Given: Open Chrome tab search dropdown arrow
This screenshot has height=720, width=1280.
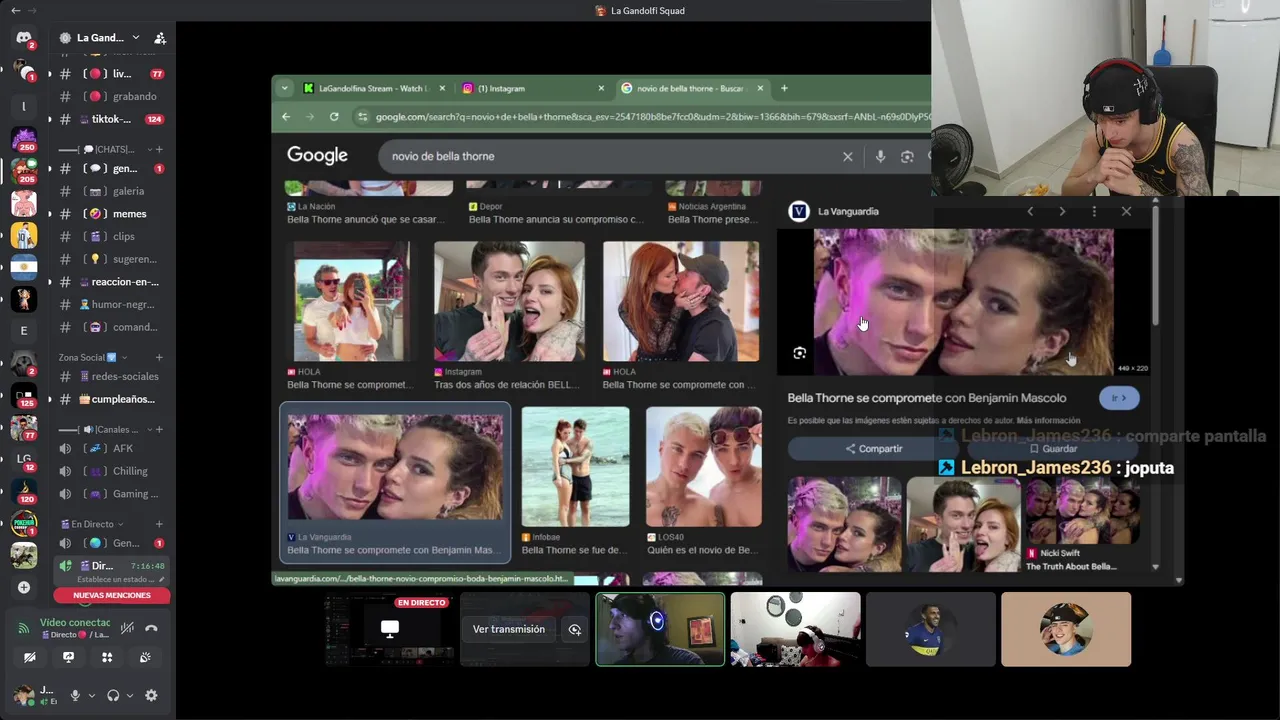Looking at the screenshot, I should click(x=284, y=88).
